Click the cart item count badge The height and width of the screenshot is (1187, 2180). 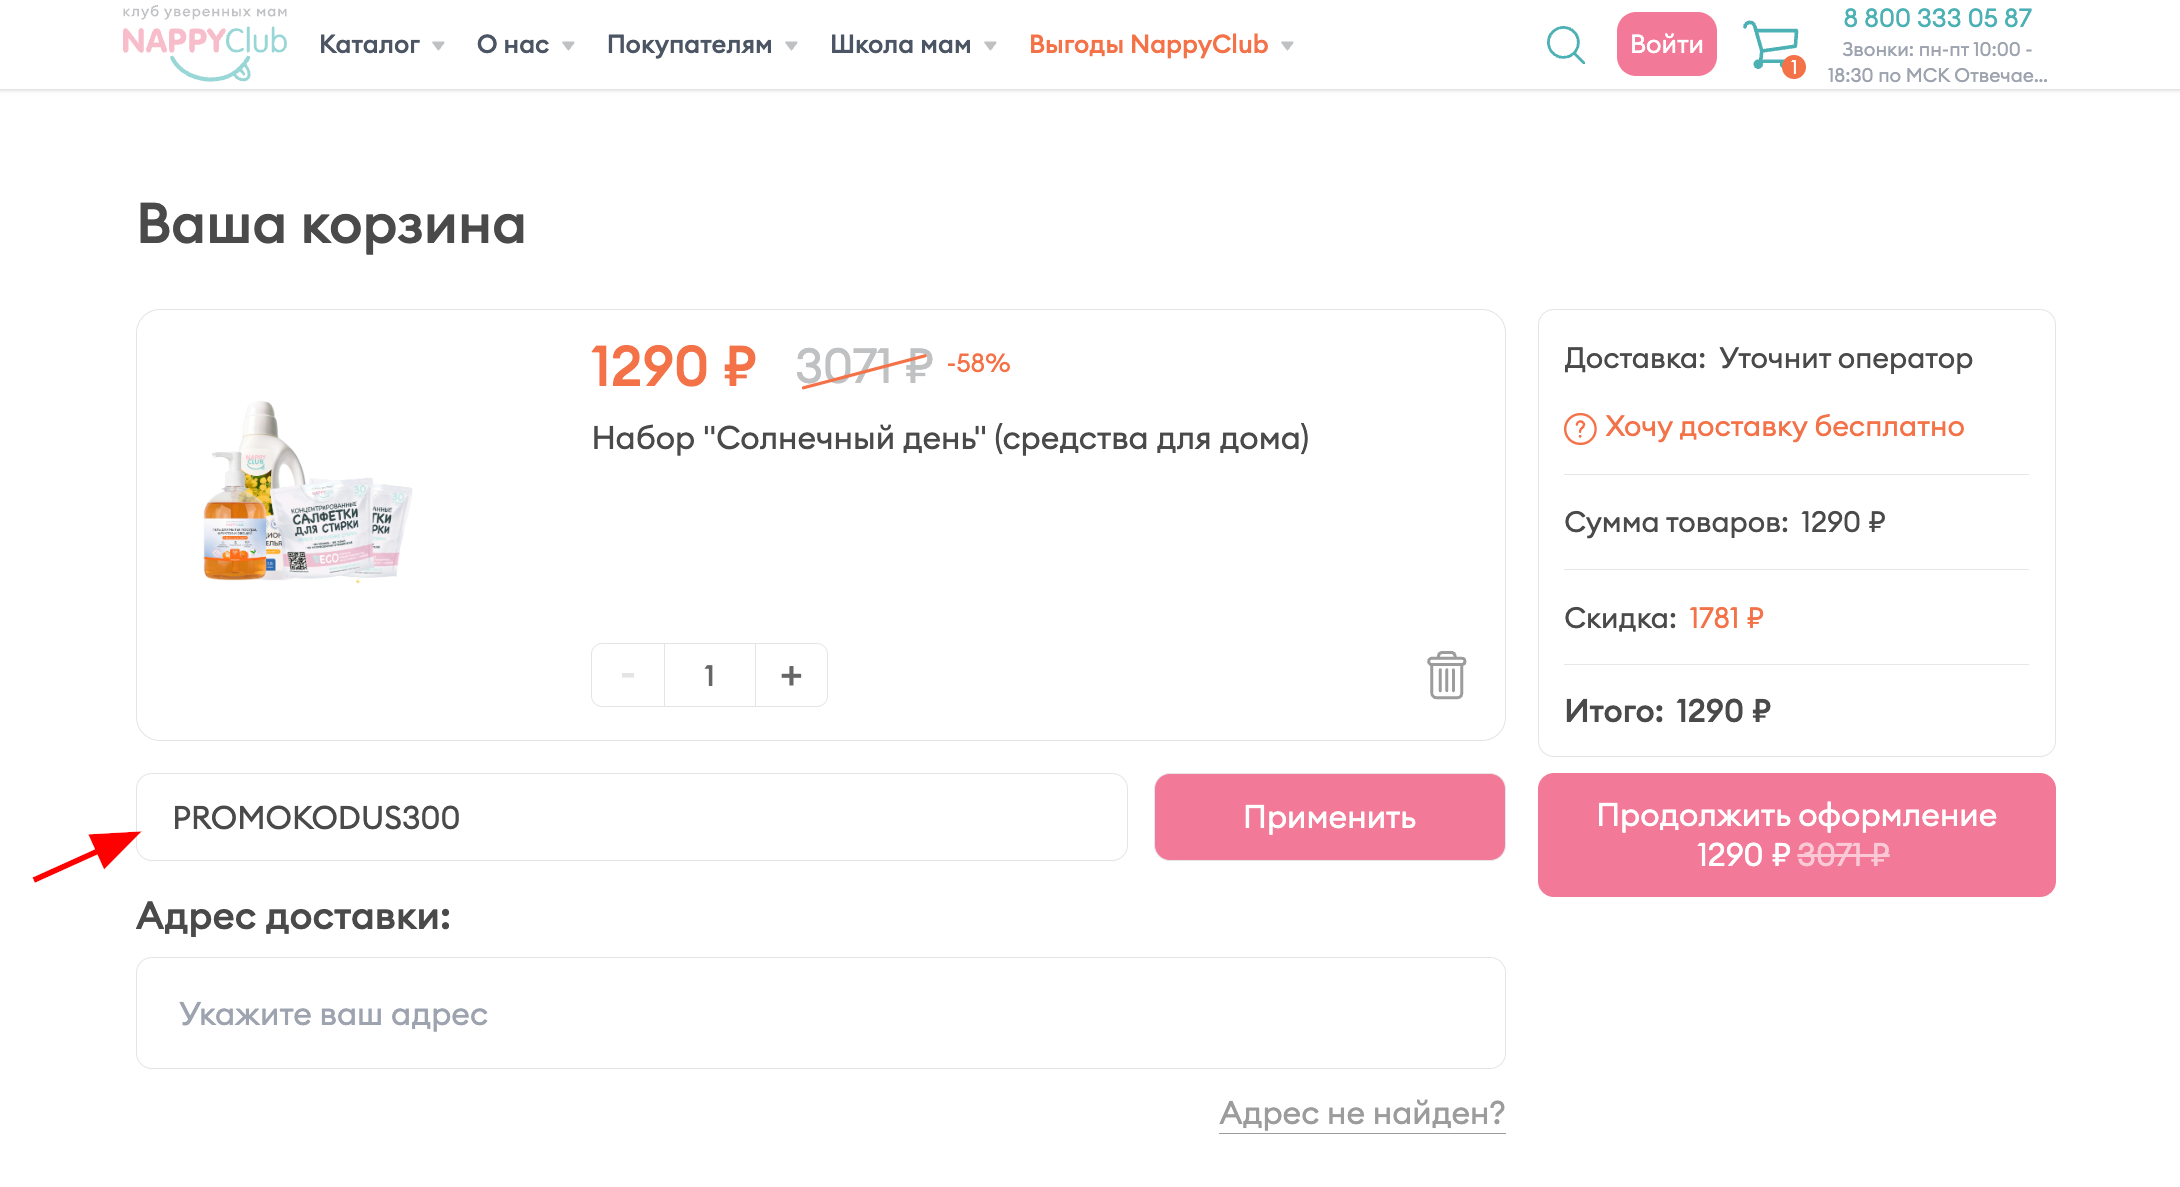[x=1795, y=66]
